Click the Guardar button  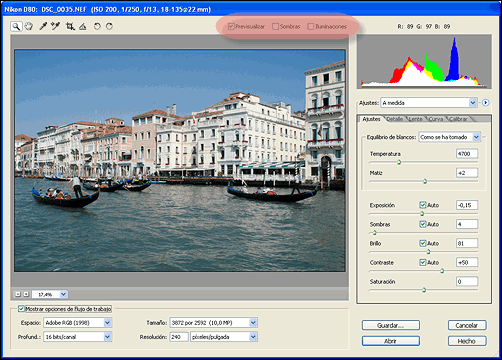(391, 325)
